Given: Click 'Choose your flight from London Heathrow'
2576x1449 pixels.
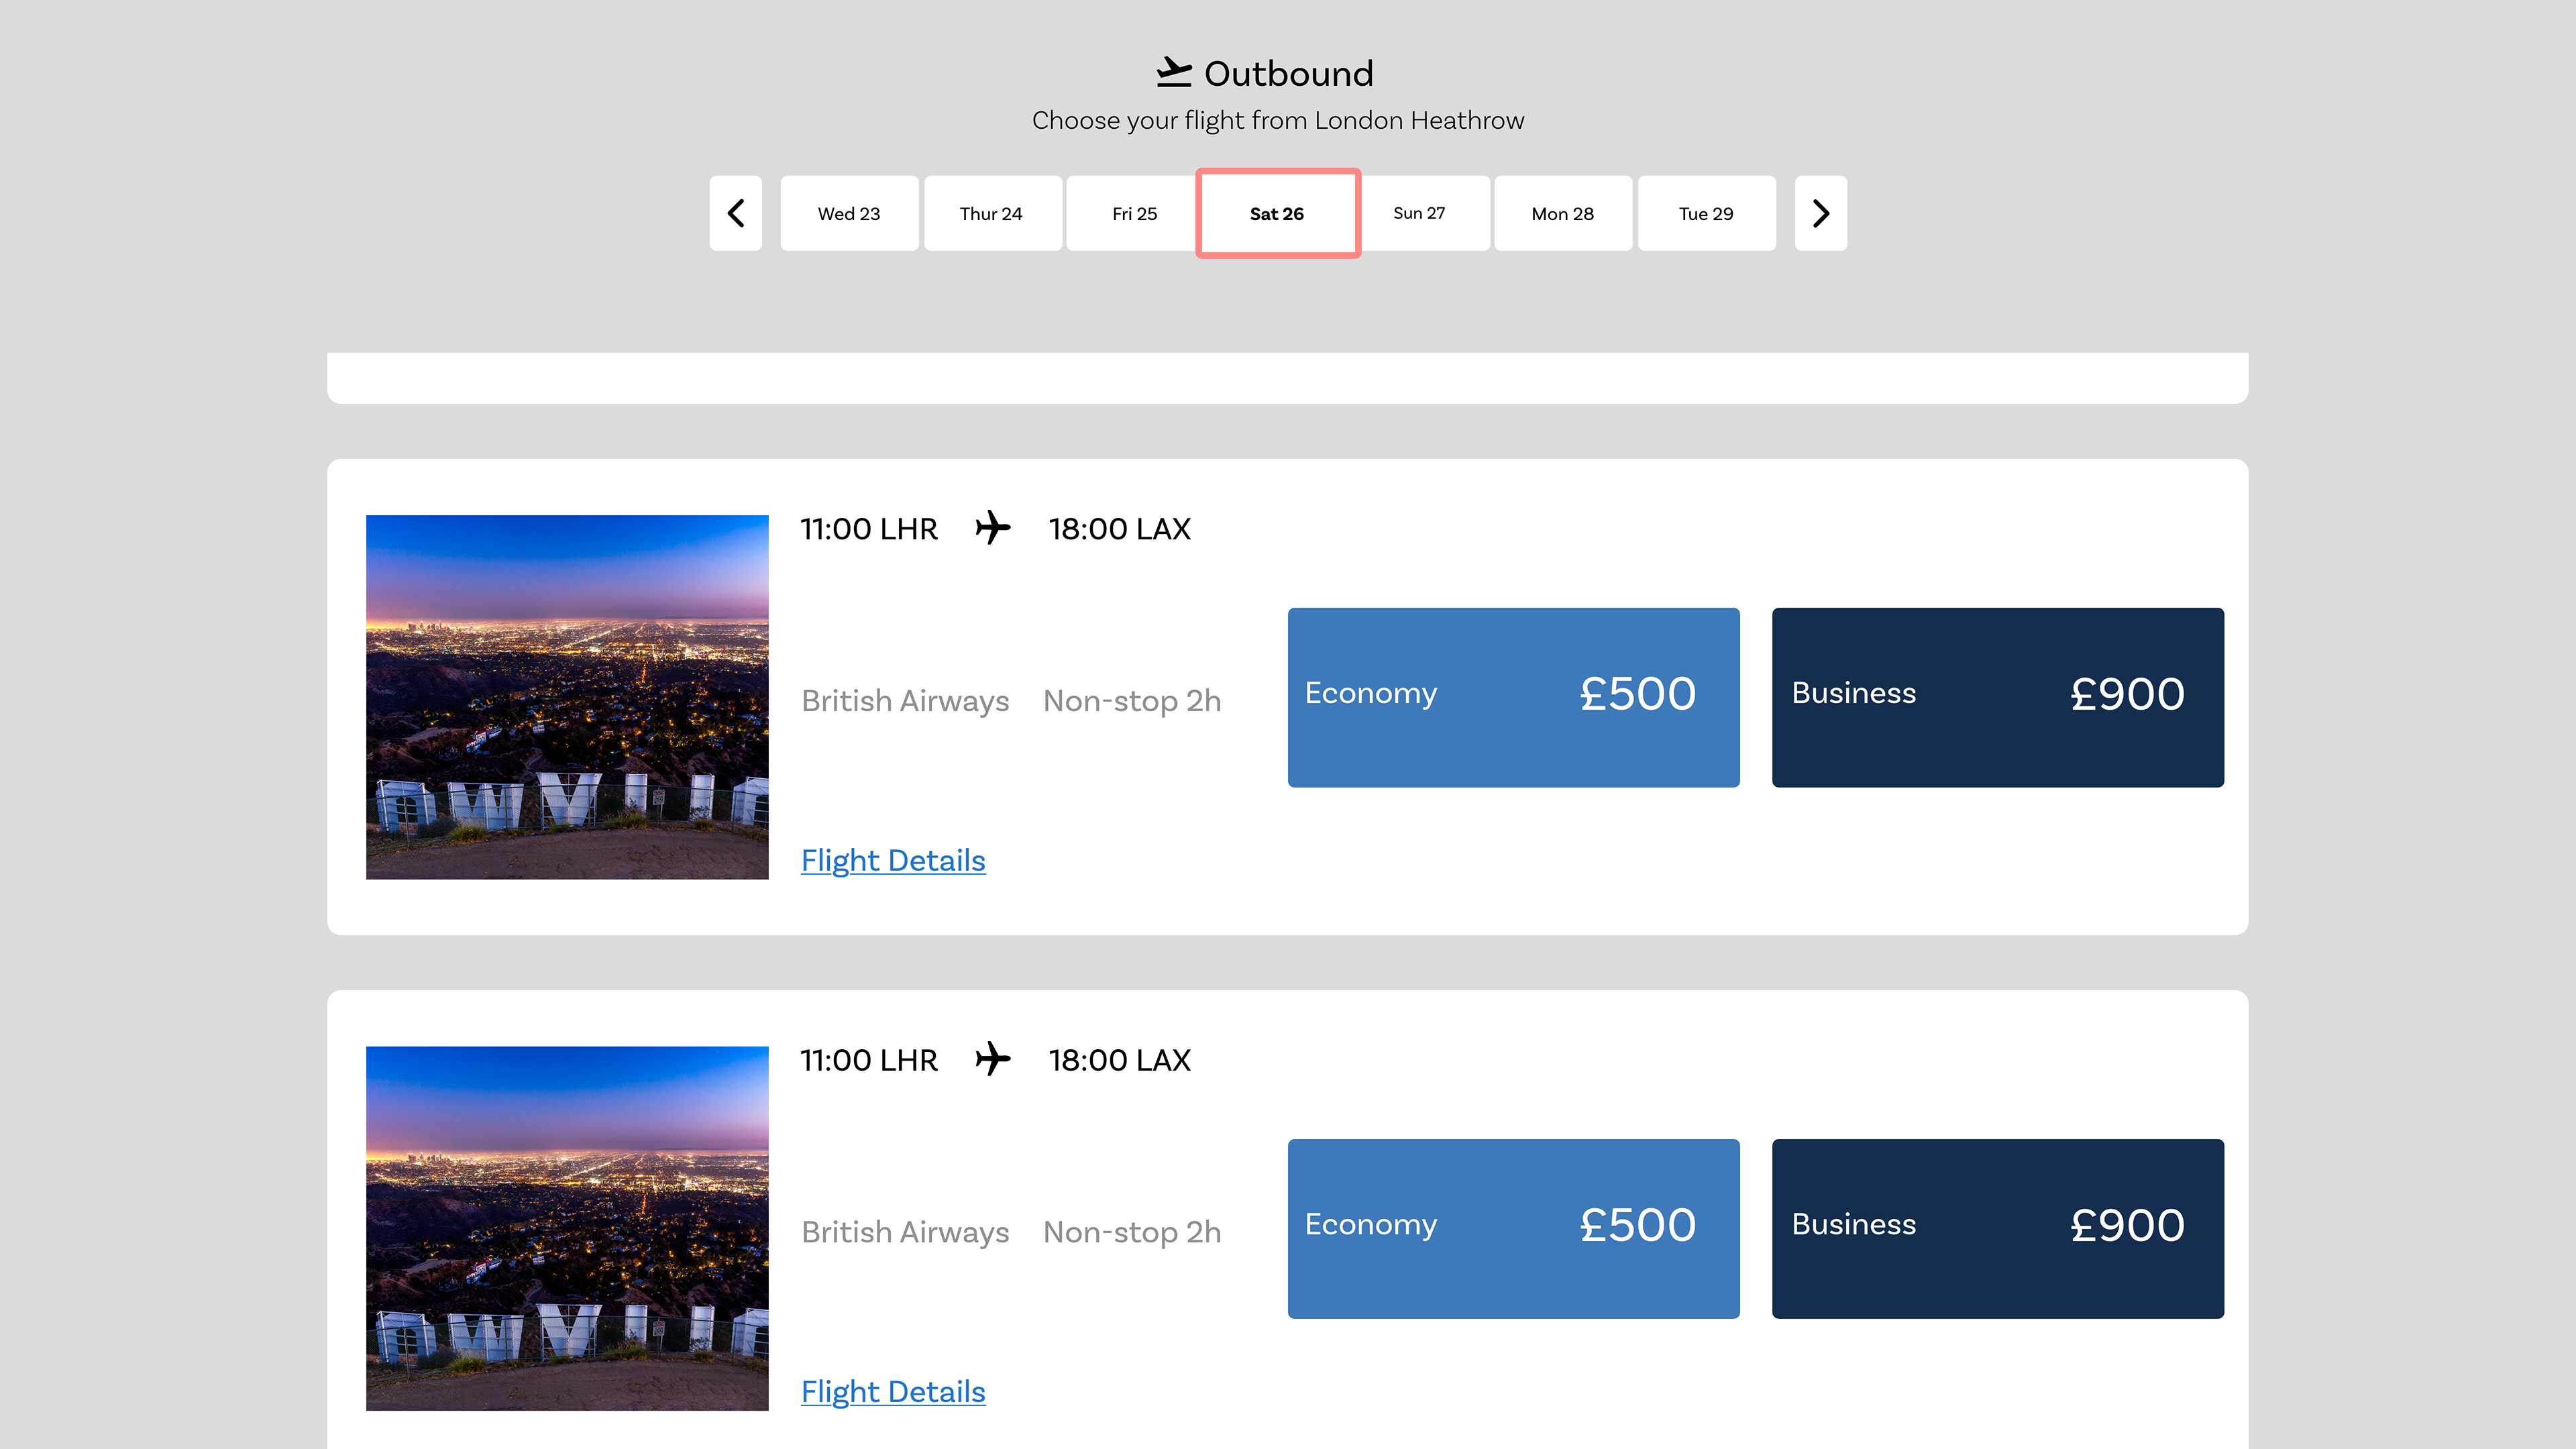Looking at the screenshot, I should [1278, 120].
